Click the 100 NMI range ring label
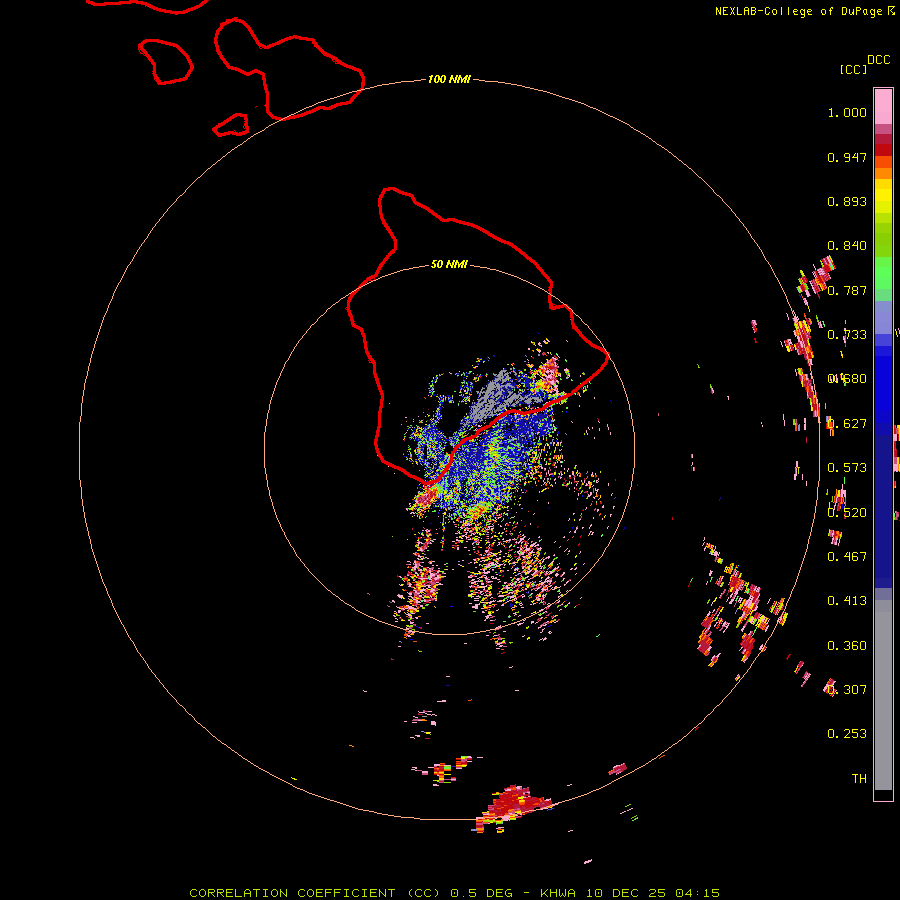Screen dimensions: 900x900 449,79
